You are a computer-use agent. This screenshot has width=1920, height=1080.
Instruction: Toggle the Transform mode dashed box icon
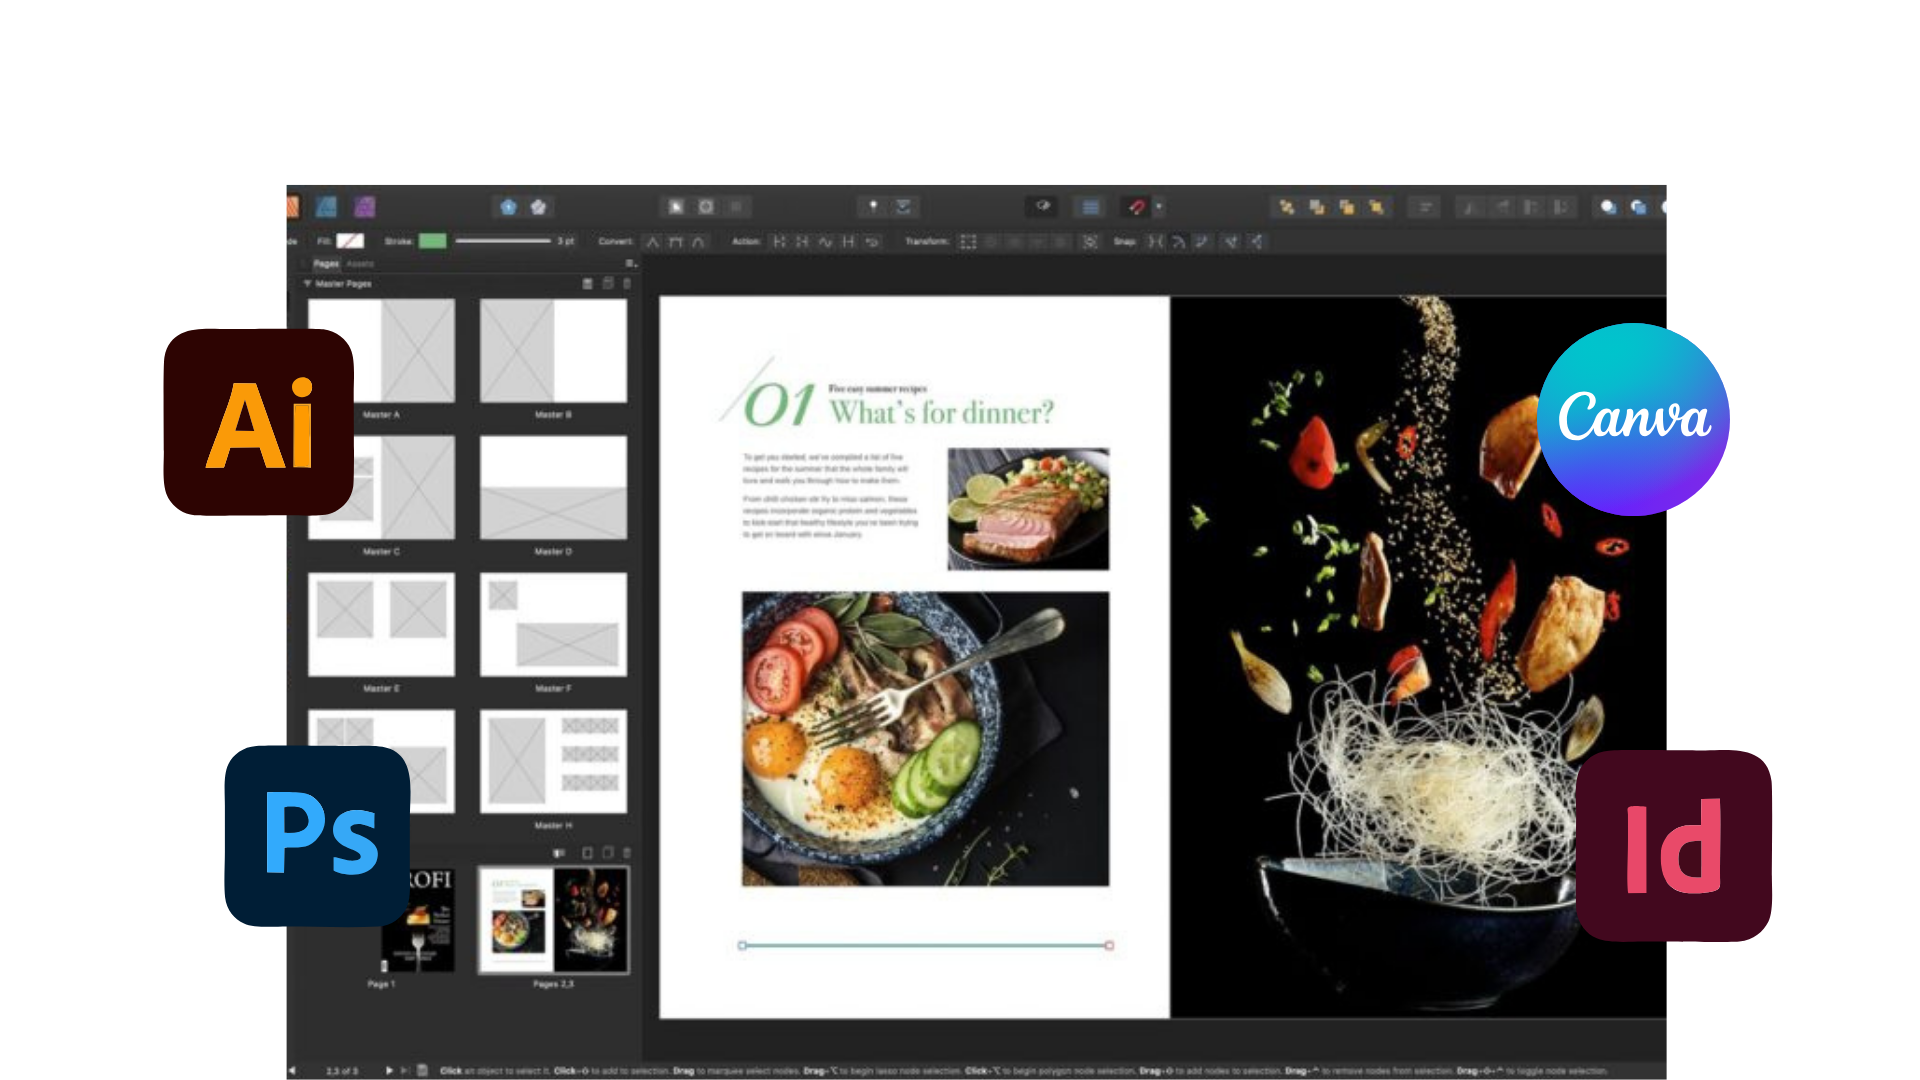968,242
